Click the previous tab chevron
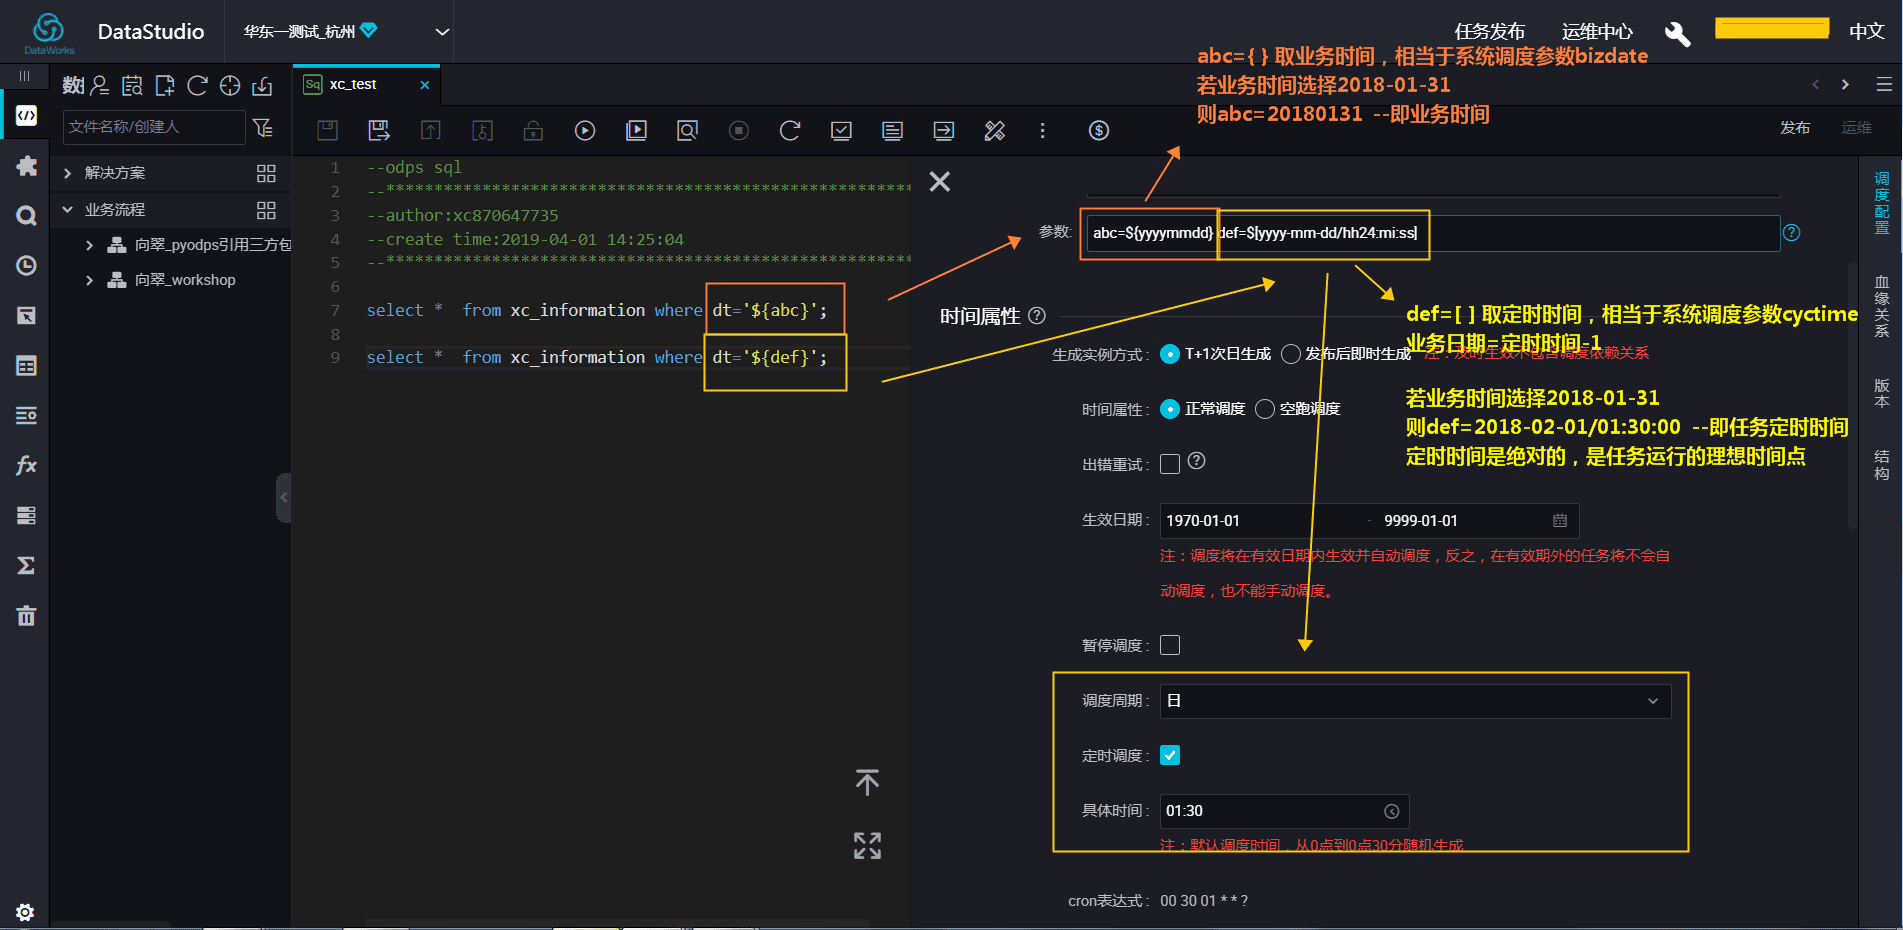Image resolution: width=1903 pixels, height=930 pixels. [x=1816, y=85]
